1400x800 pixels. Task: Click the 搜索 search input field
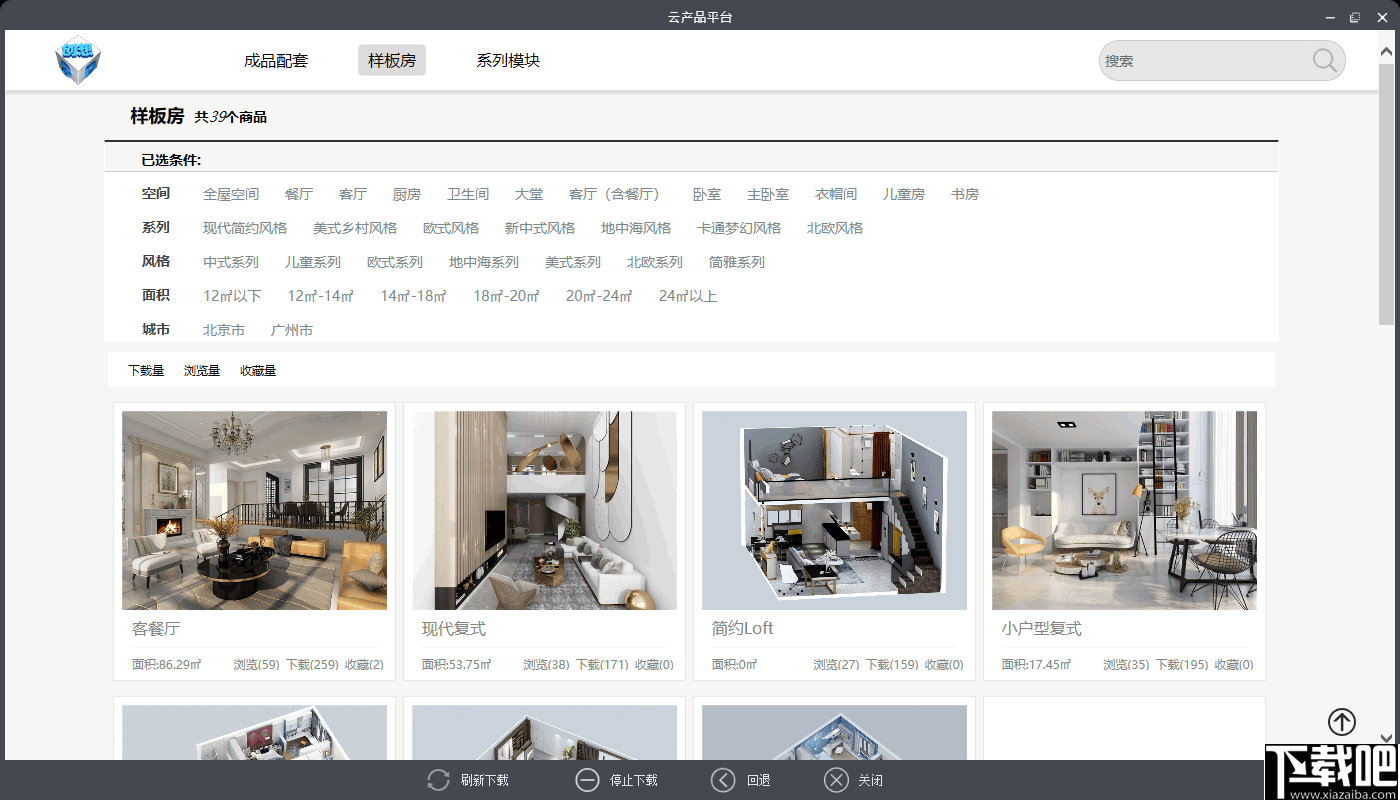click(x=1203, y=61)
